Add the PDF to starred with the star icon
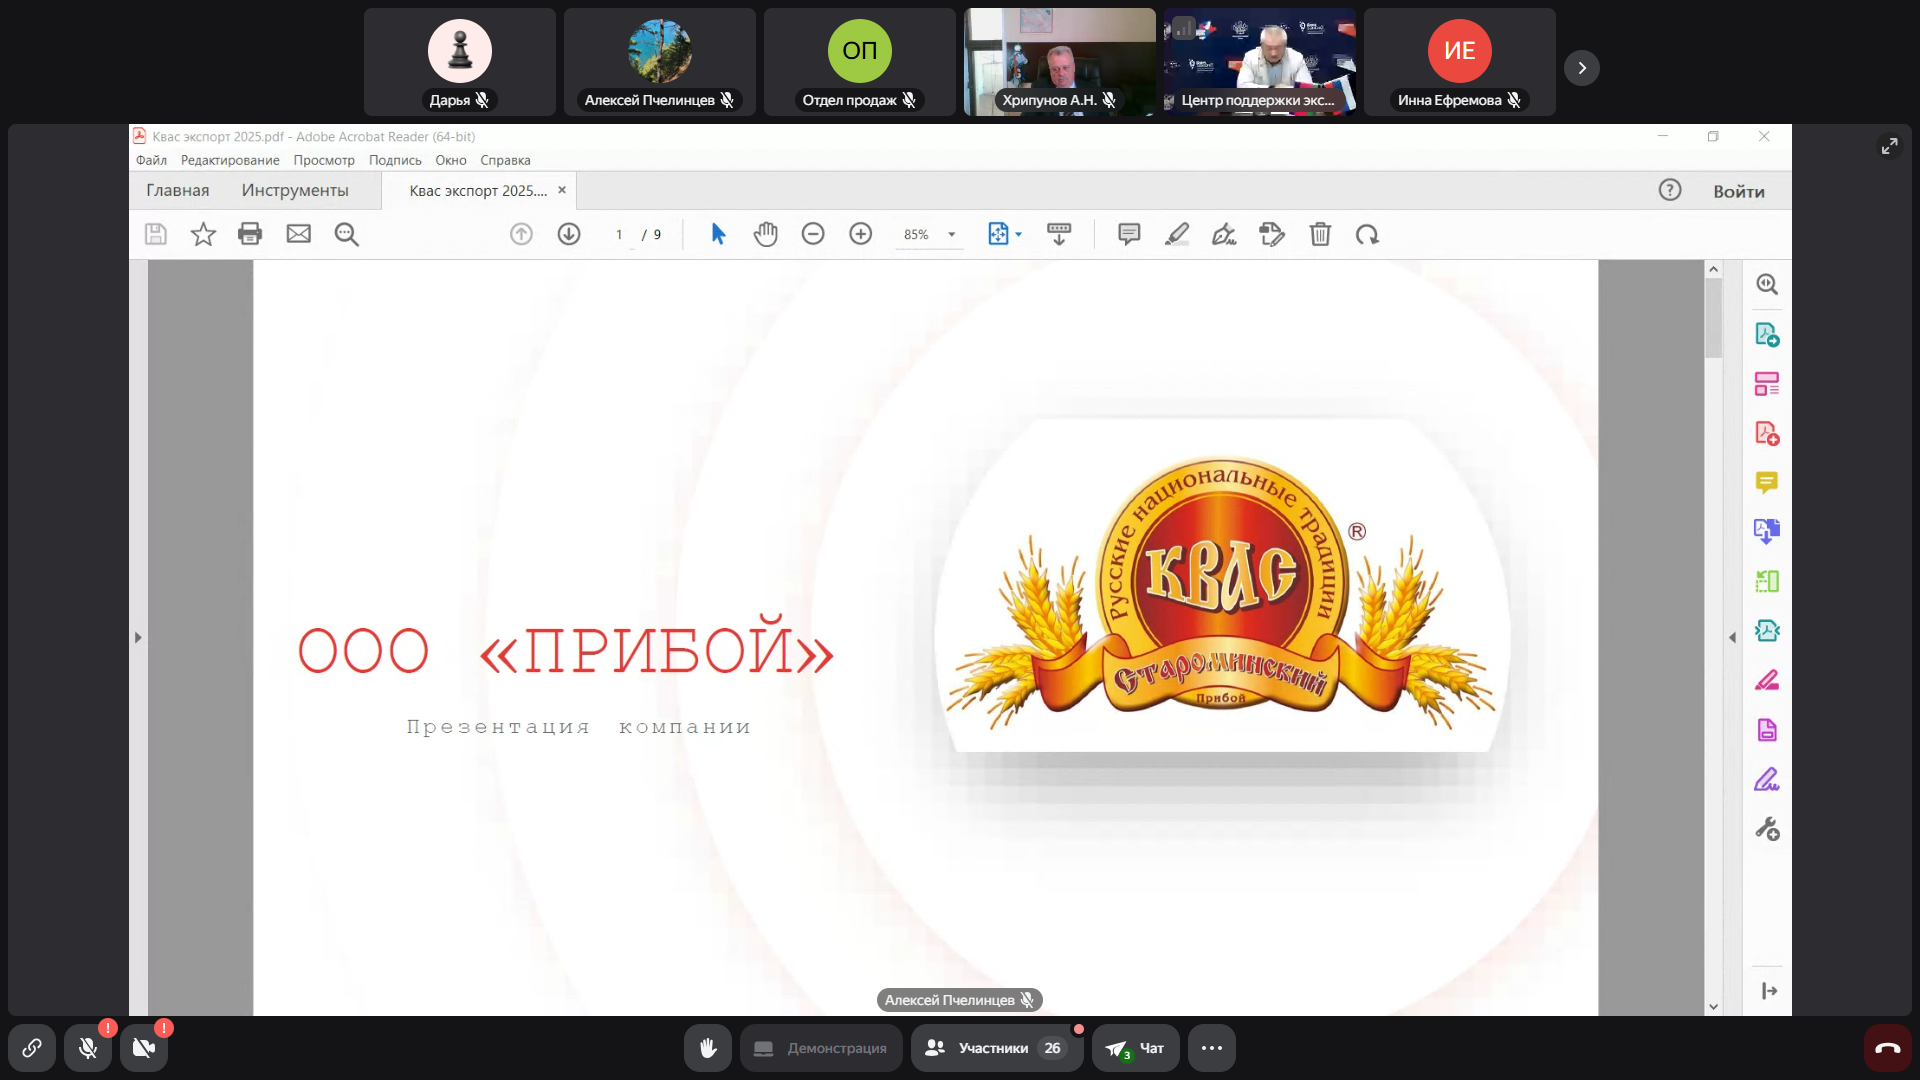The image size is (1920, 1080). coord(203,234)
